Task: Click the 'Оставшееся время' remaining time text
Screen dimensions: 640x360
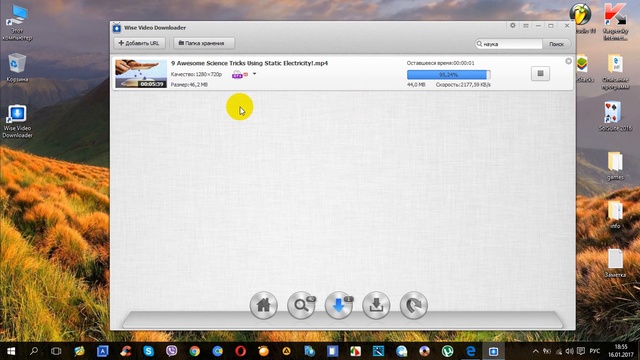Action: click(440, 63)
